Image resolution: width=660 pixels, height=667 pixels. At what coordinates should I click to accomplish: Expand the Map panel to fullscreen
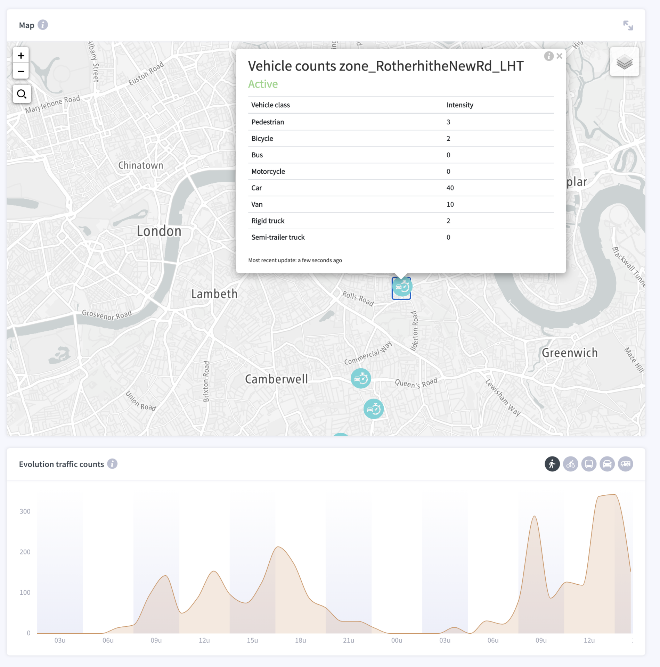coord(628,25)
